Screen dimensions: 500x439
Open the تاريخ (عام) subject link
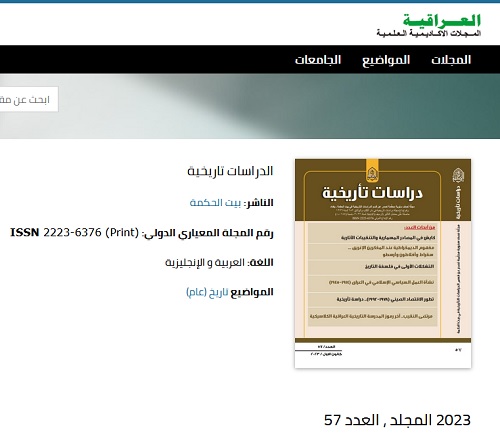point(207,292)
